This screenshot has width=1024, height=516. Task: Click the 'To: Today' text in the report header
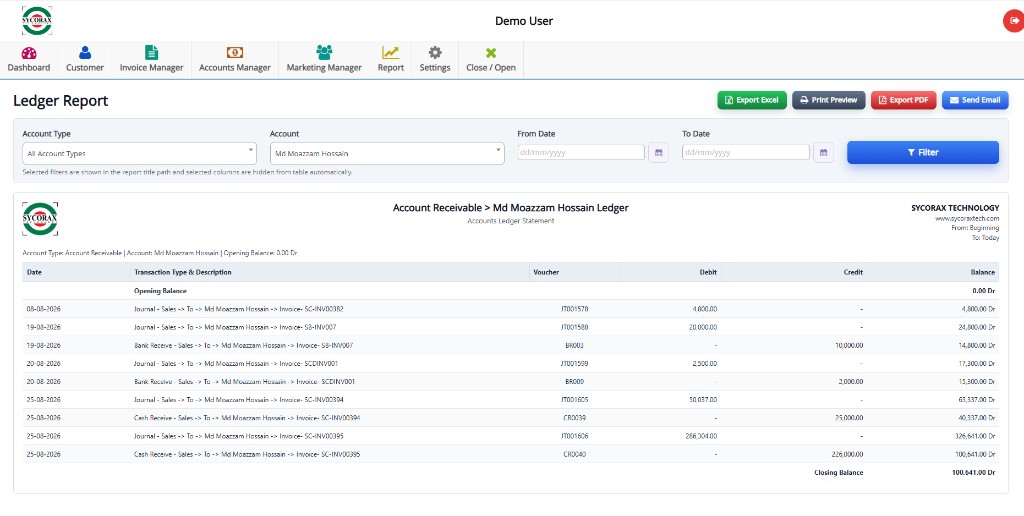[985, 238]
